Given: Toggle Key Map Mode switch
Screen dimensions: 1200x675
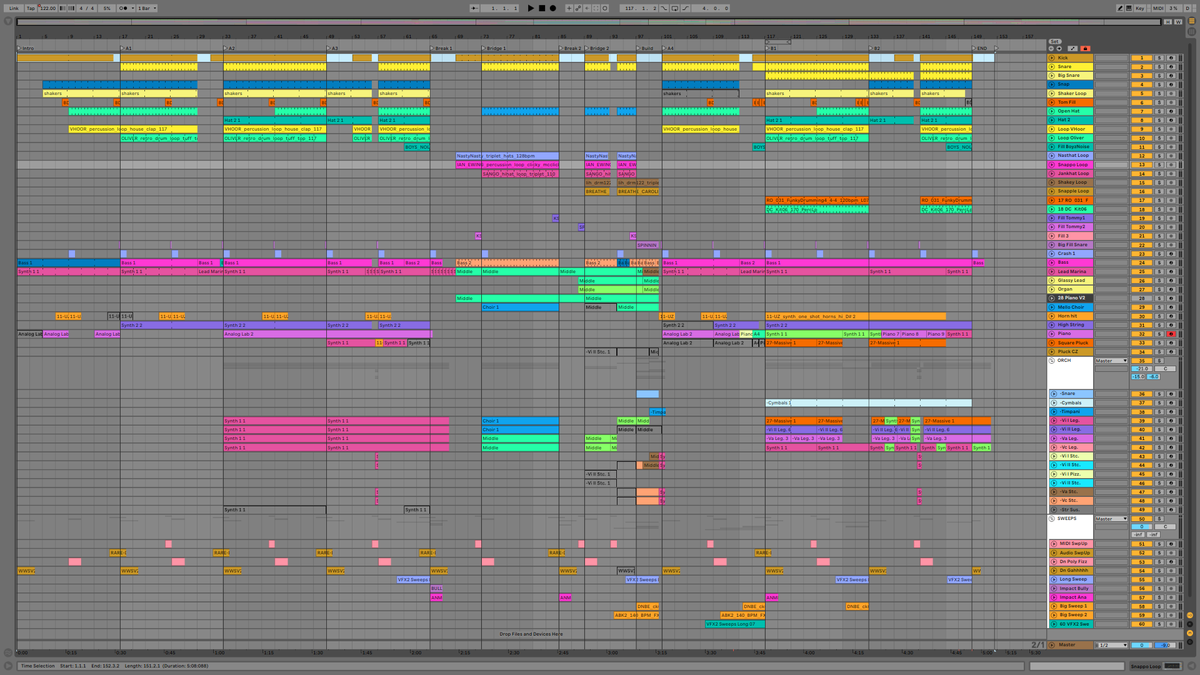Looking at the screenshot, I should click(1140, 8).
